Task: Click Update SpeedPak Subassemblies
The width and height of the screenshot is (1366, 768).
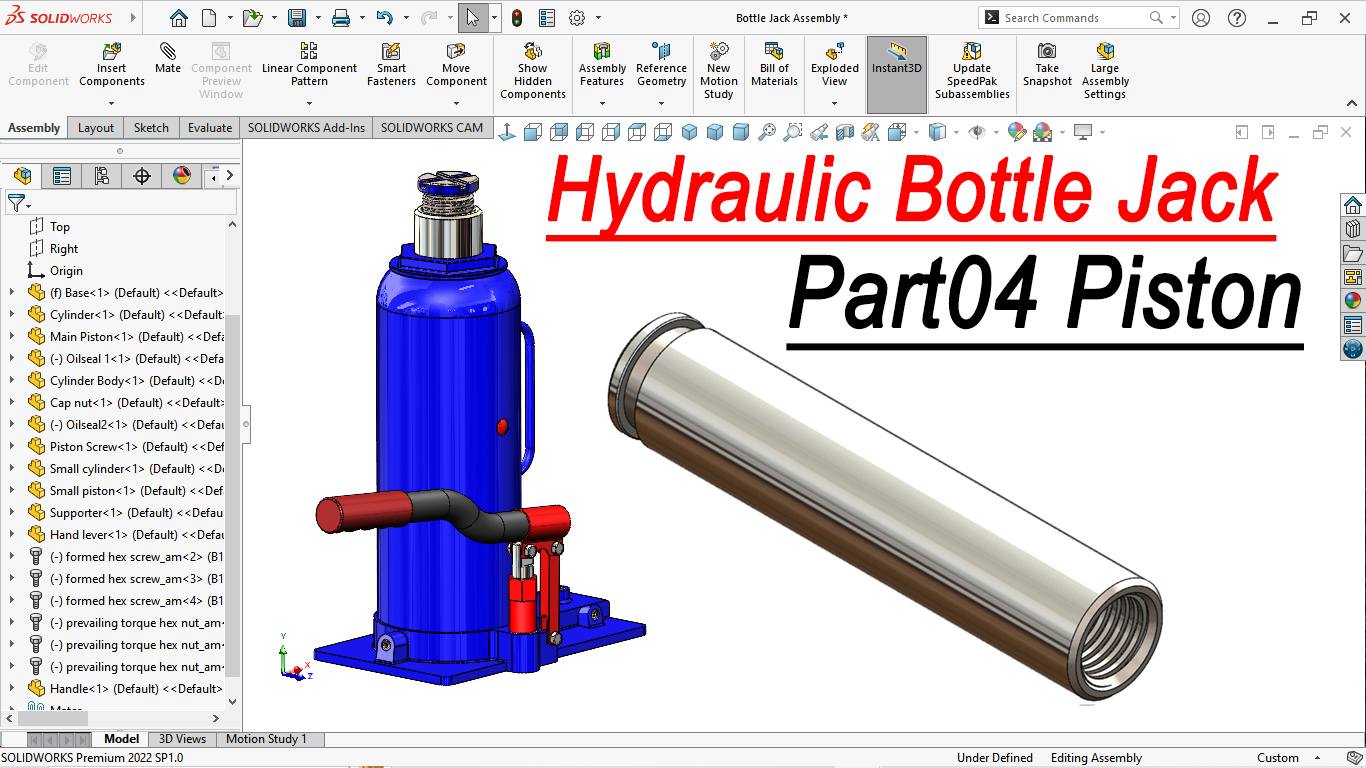Action: [972, 71]
